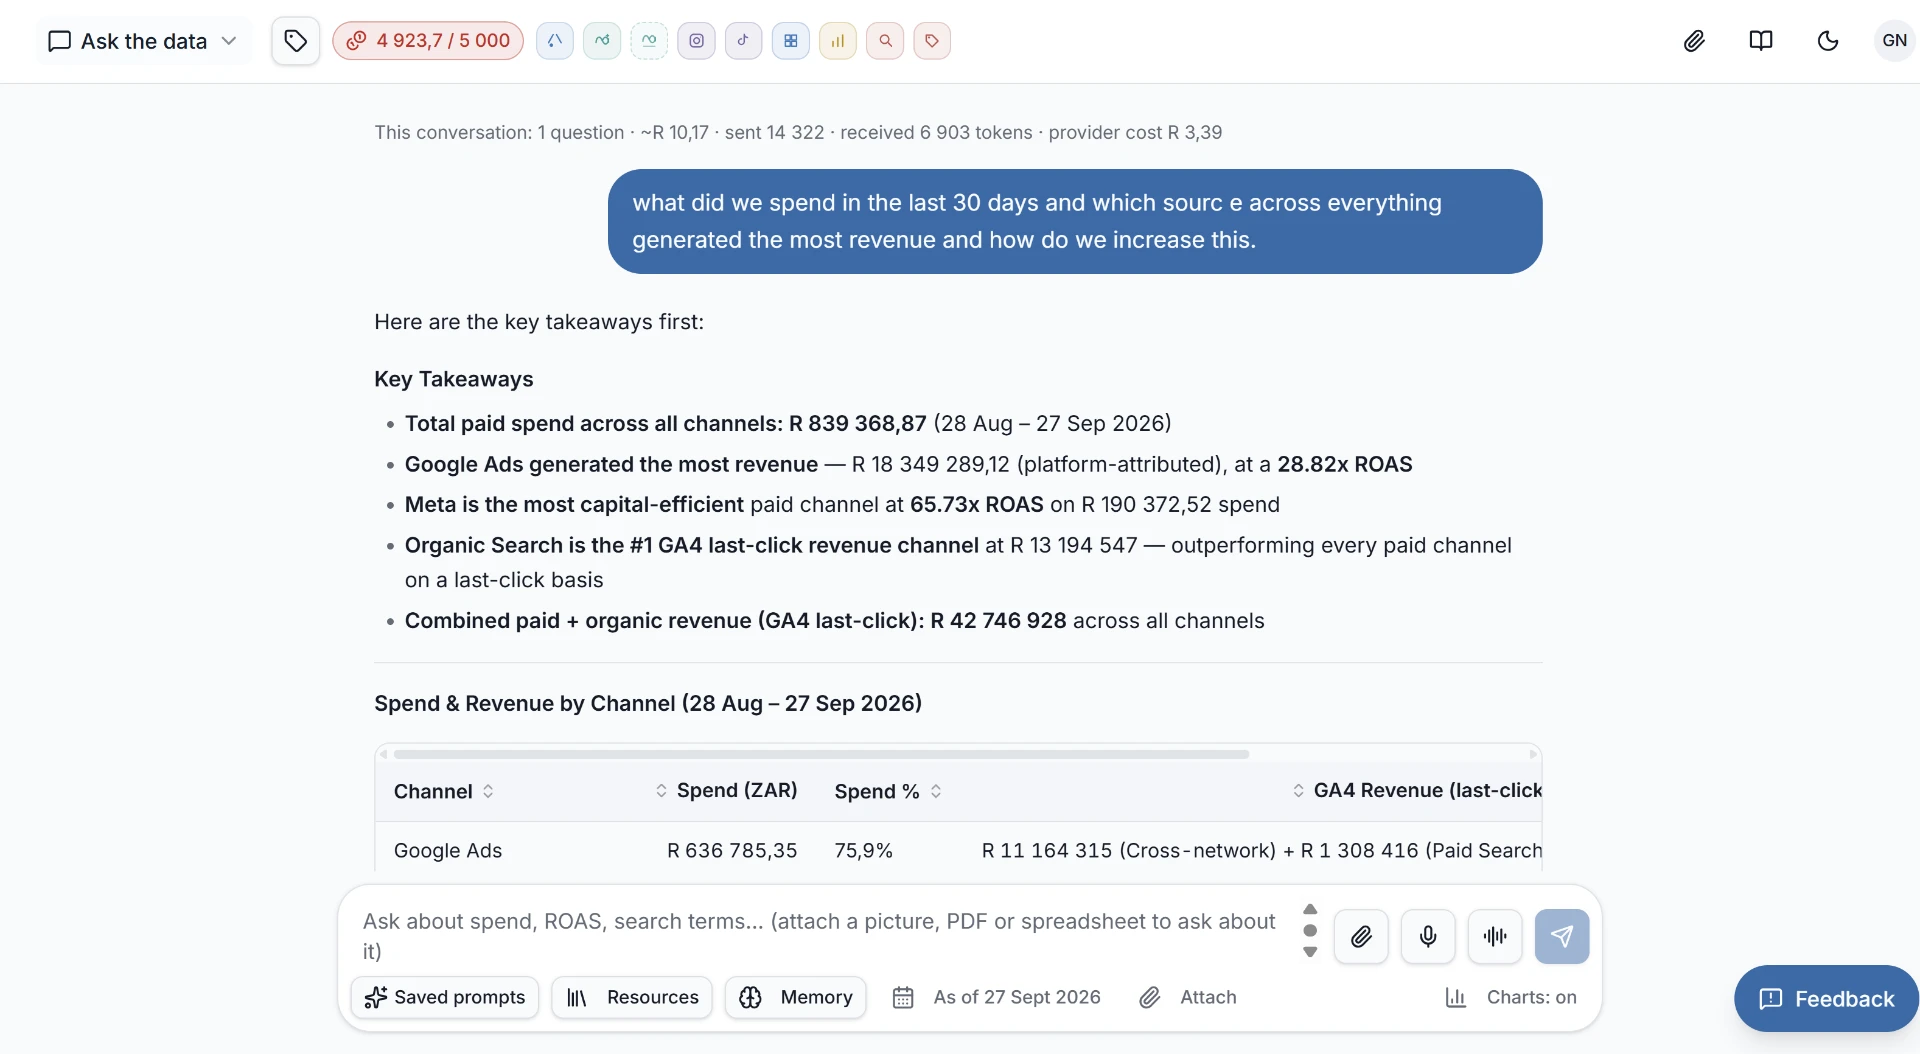Select the small red tag source icon

coord(932,41)
